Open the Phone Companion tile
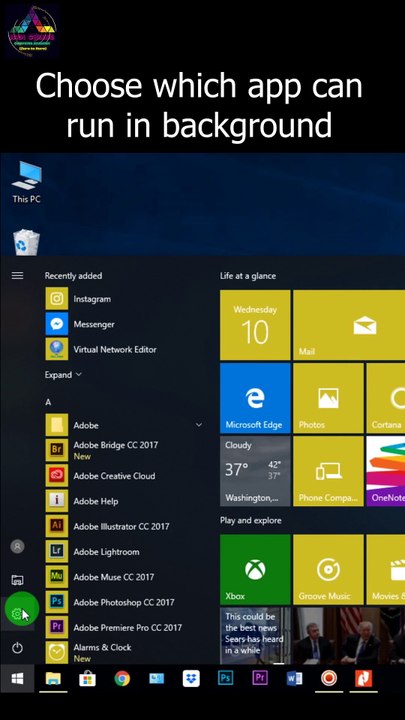Image resolution: width=405 pixels, height=720 pixels. pos(328,471)
